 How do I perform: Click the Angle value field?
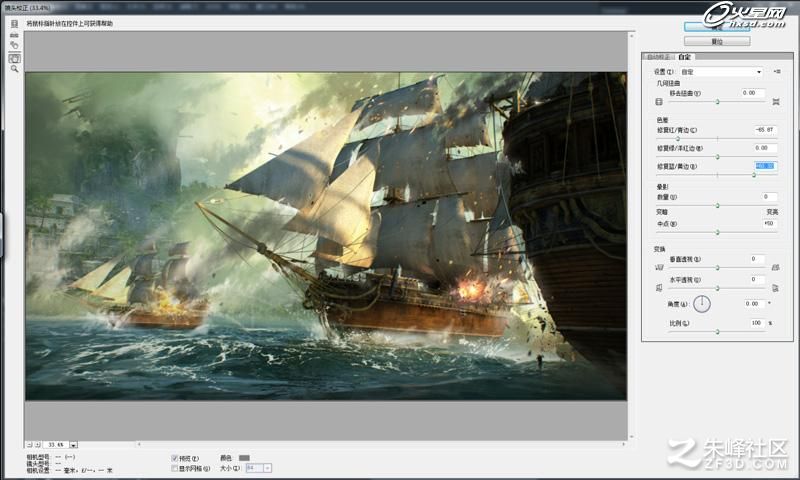pos(754,304)
